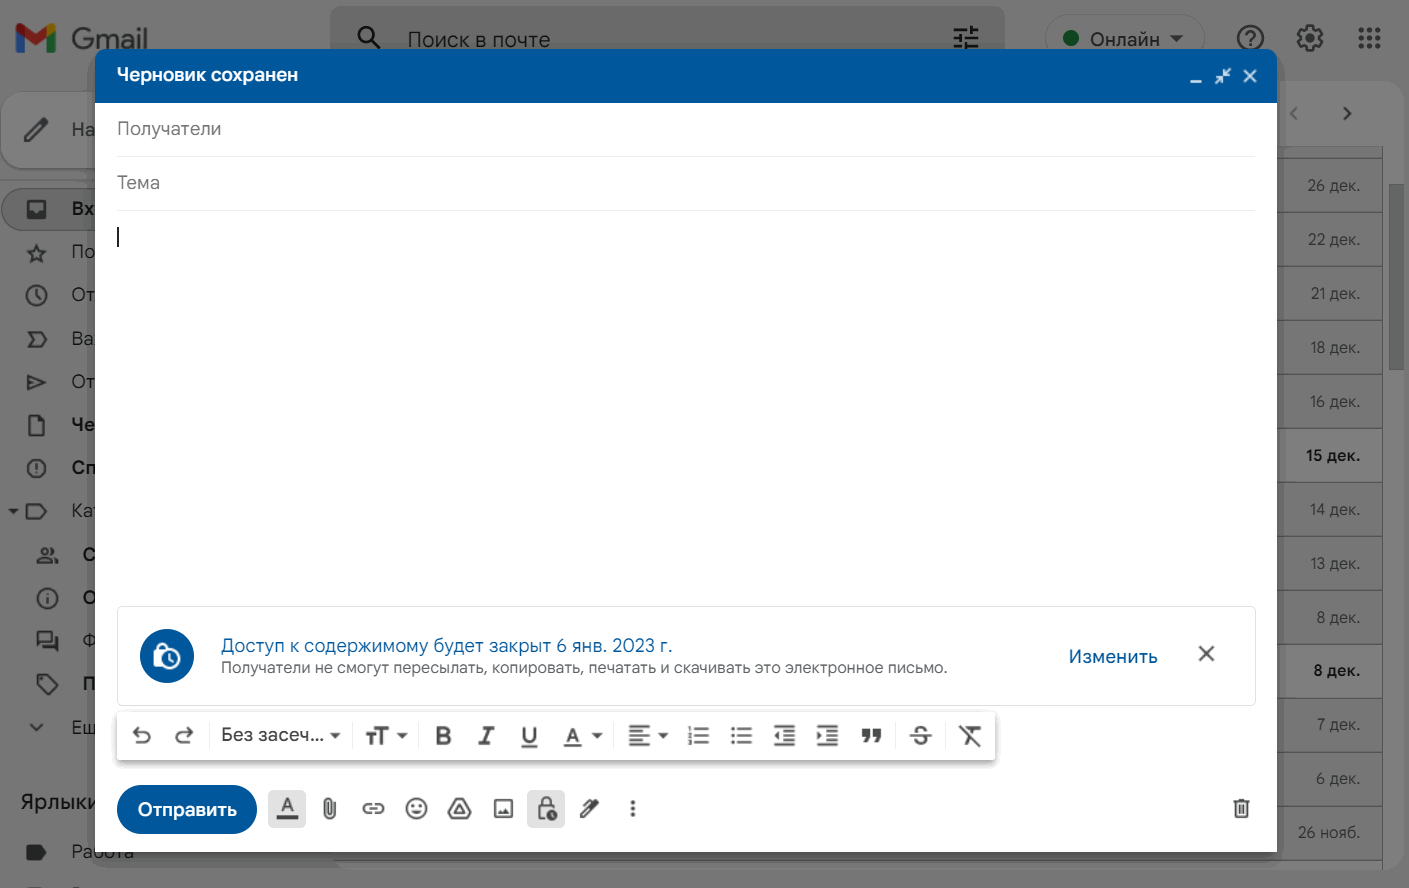Image resolution: width=1409 pixels, height=888 pixels.
Task: Insert a numbered list
Action: pos(699,736)
